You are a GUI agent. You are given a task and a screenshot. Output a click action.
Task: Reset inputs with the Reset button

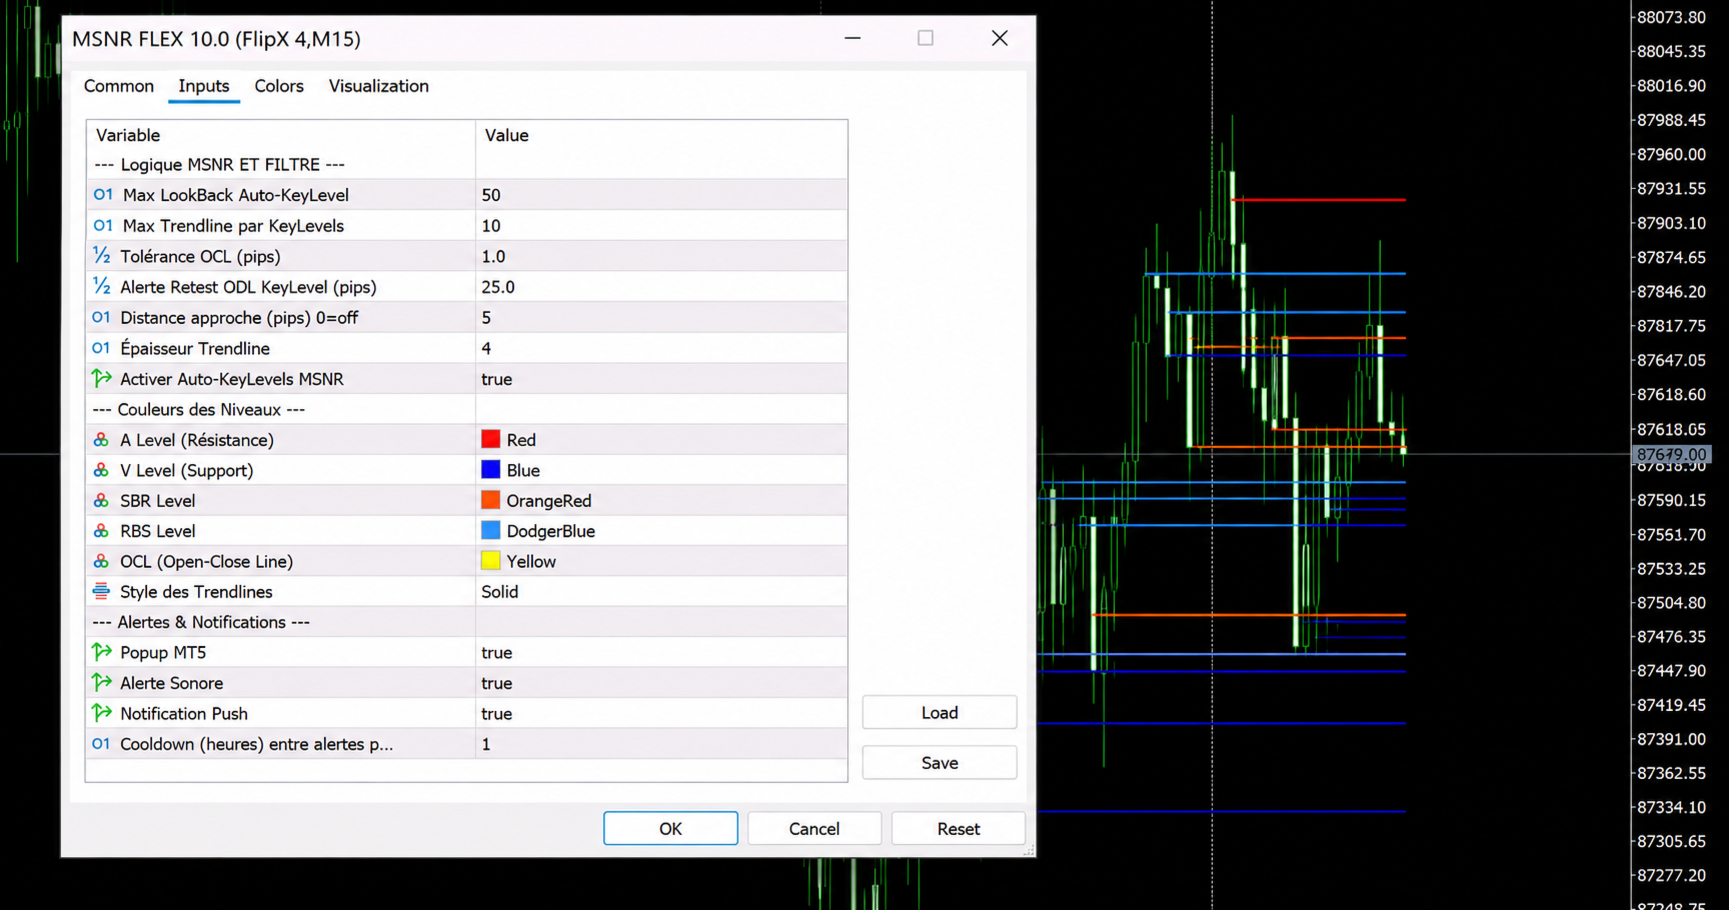click(x=958, y=828)
